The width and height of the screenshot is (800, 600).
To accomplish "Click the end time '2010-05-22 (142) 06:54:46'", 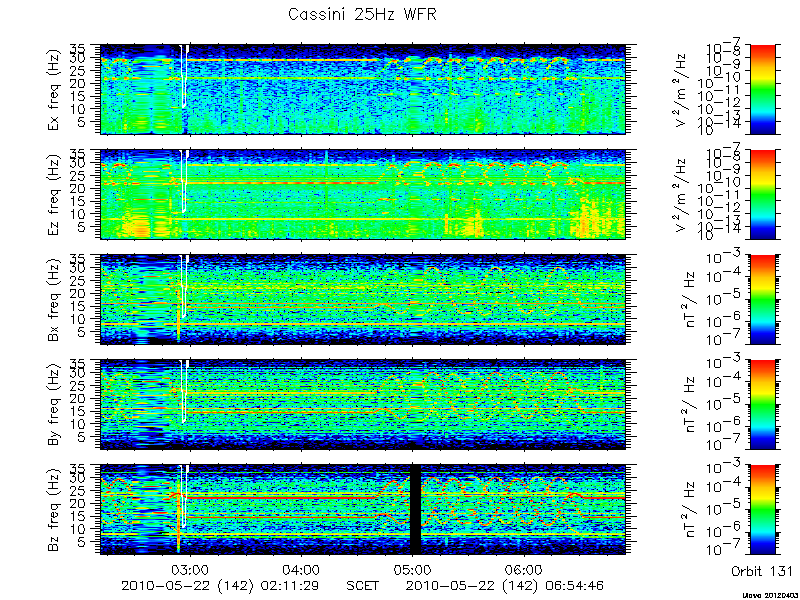I will [504, 585].
